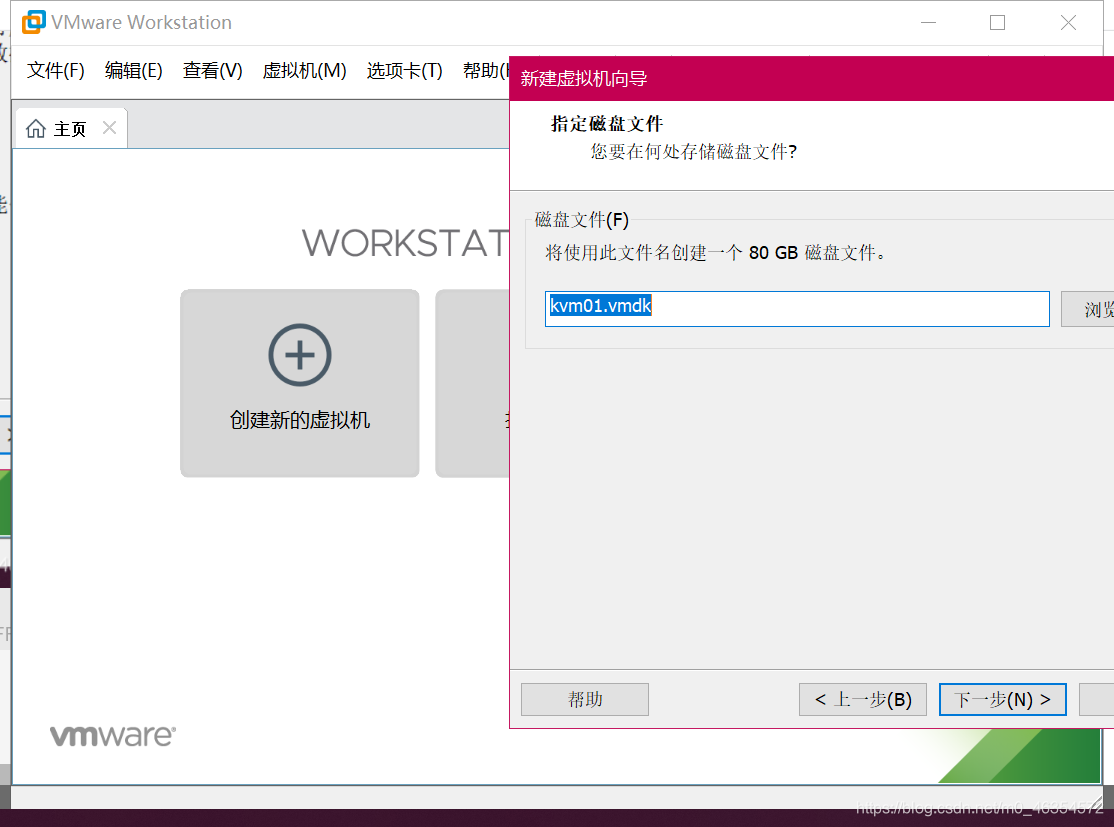Click the 80 GB 磁盘文件 description text
This screenshot has height=827, width=1114.
click(x=715, y=252)
